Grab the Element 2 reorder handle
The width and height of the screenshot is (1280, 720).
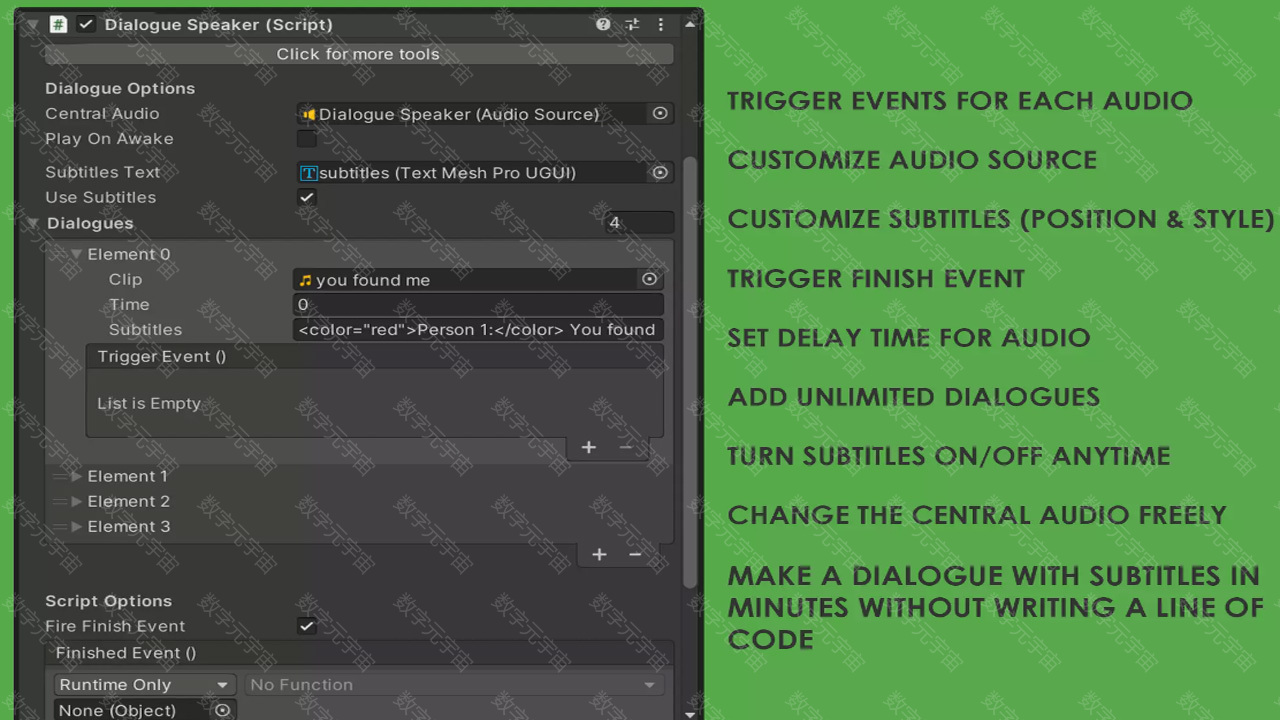(59, 502)
